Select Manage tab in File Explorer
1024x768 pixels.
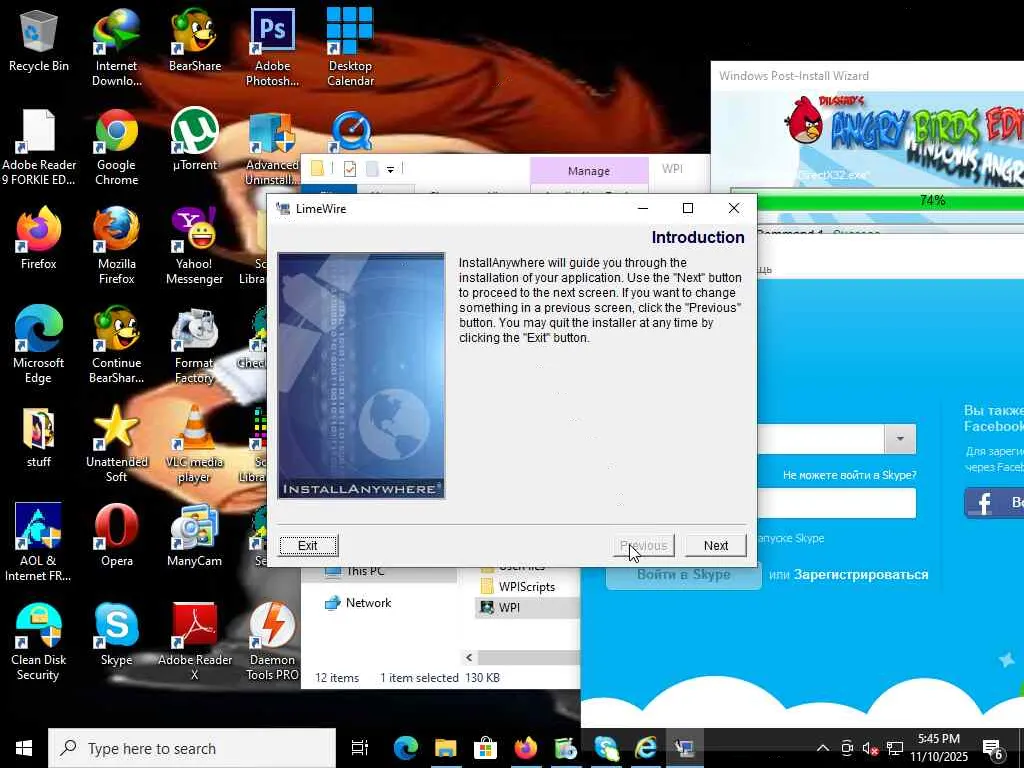pyautogui.click(x=588, y=171)
